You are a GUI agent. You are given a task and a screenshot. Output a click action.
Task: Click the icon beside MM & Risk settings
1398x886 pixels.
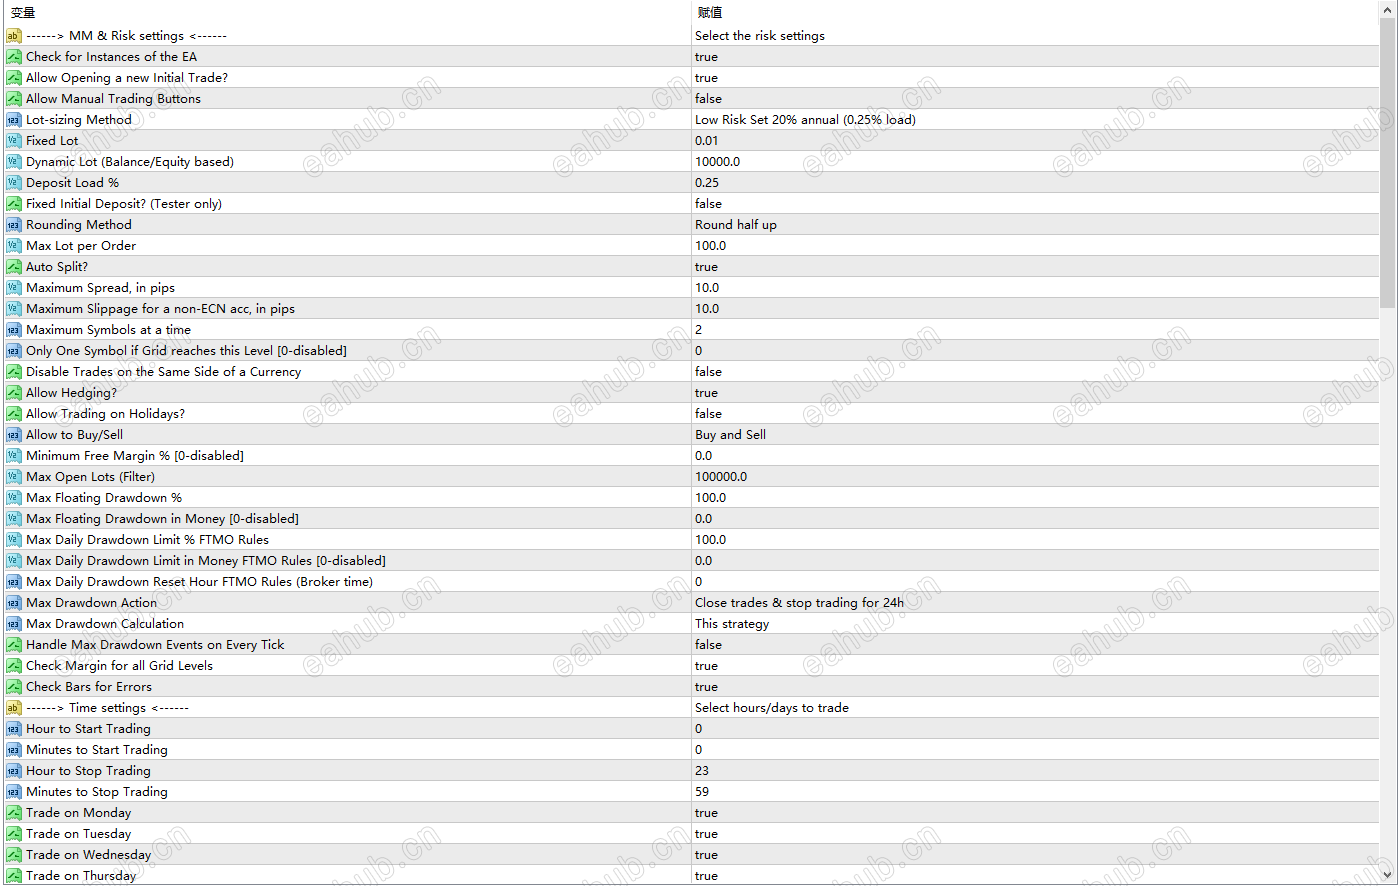pyautogui.click(x=13, y=35)
